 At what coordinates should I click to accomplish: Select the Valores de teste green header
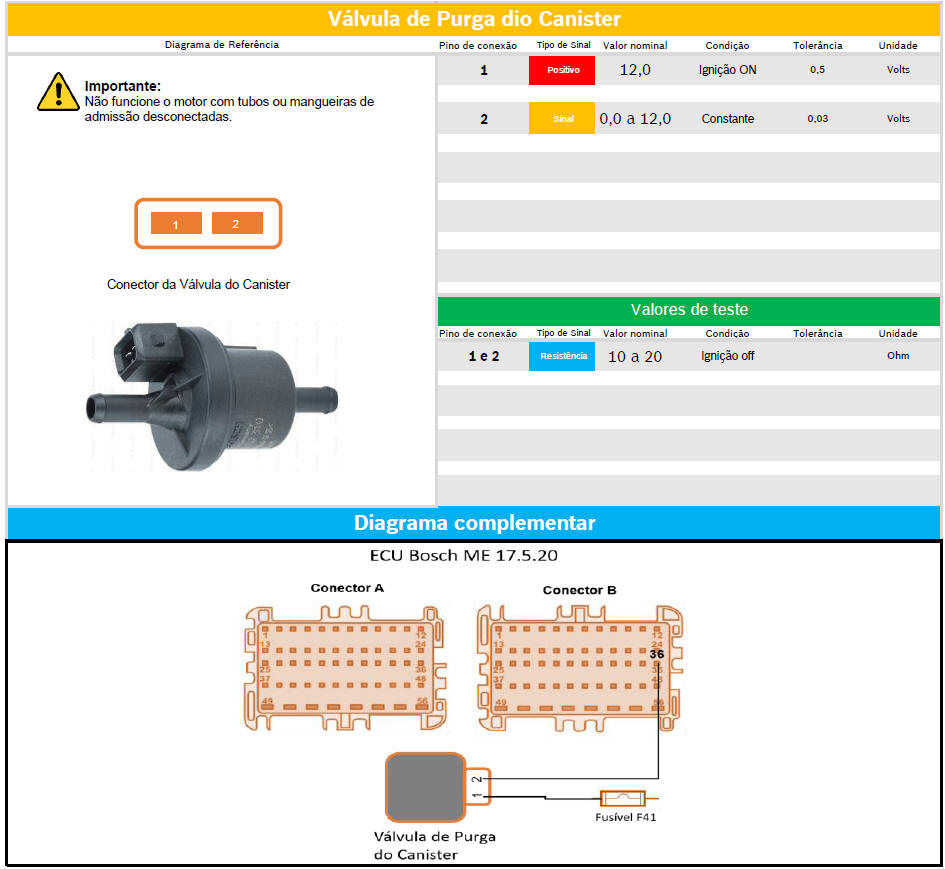tap(688, 310)
